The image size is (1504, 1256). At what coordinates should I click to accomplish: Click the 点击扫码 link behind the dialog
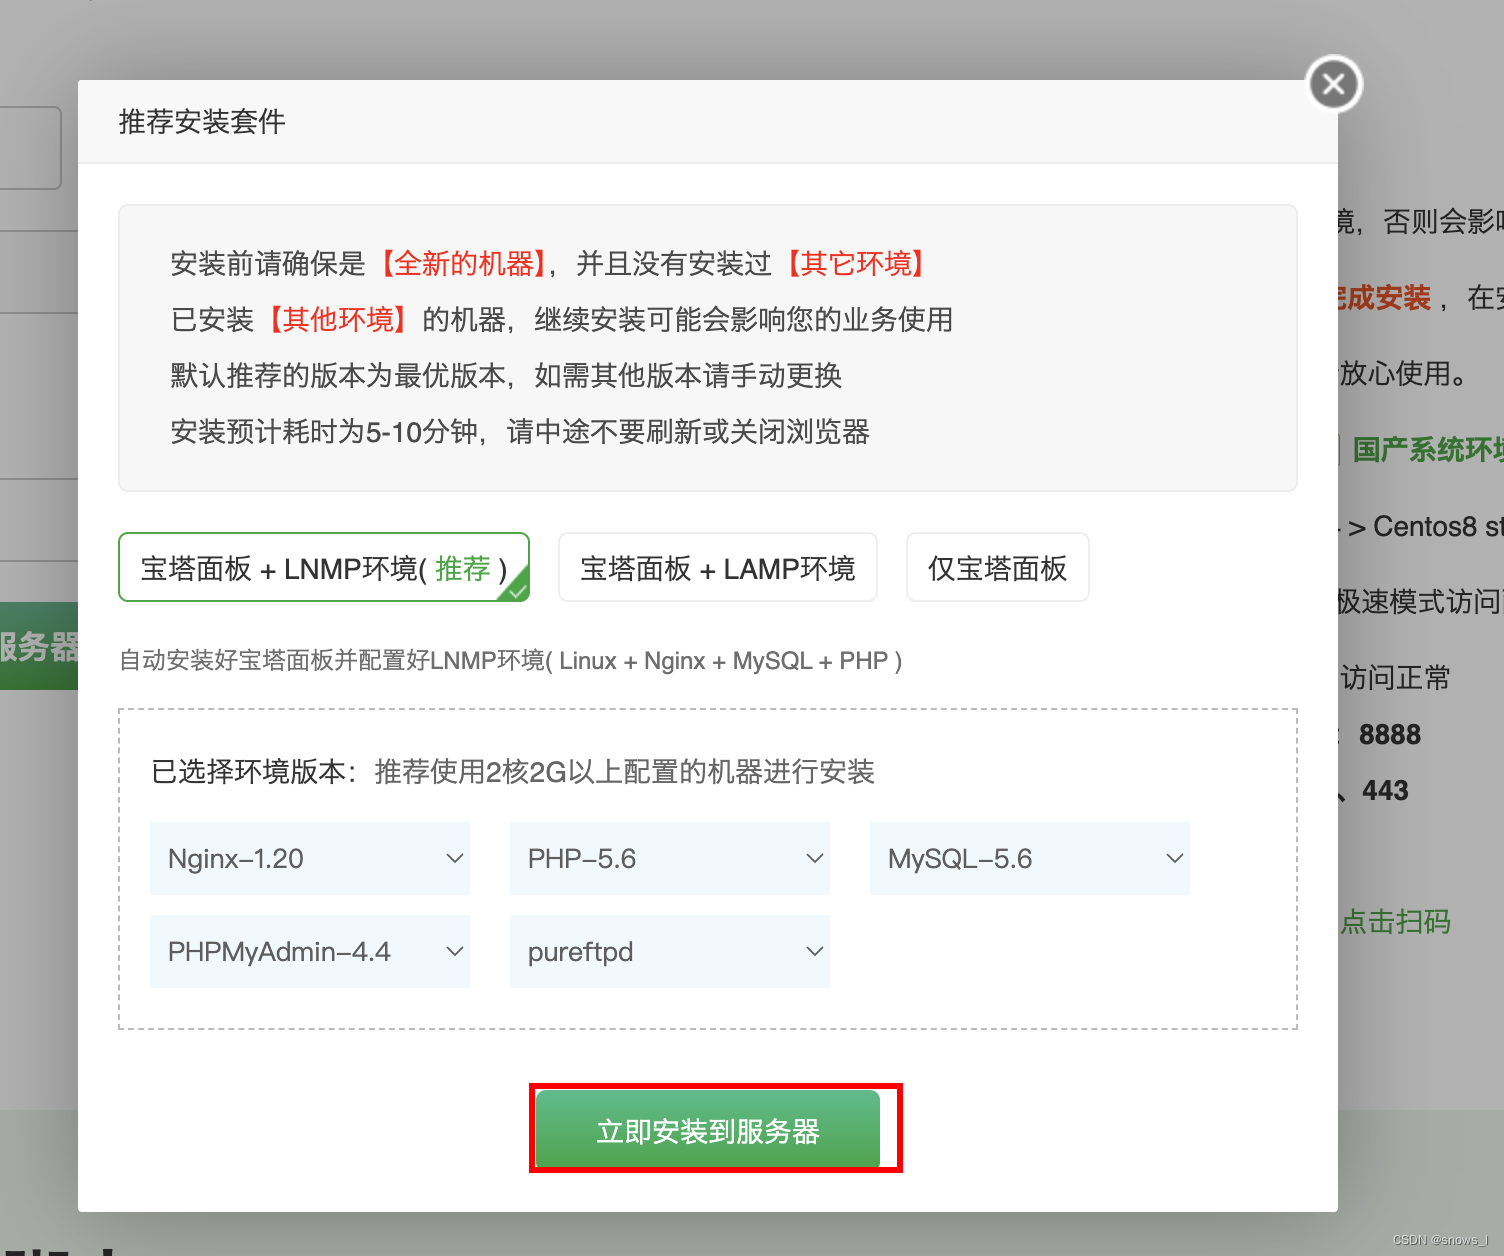coord(1395,921)
